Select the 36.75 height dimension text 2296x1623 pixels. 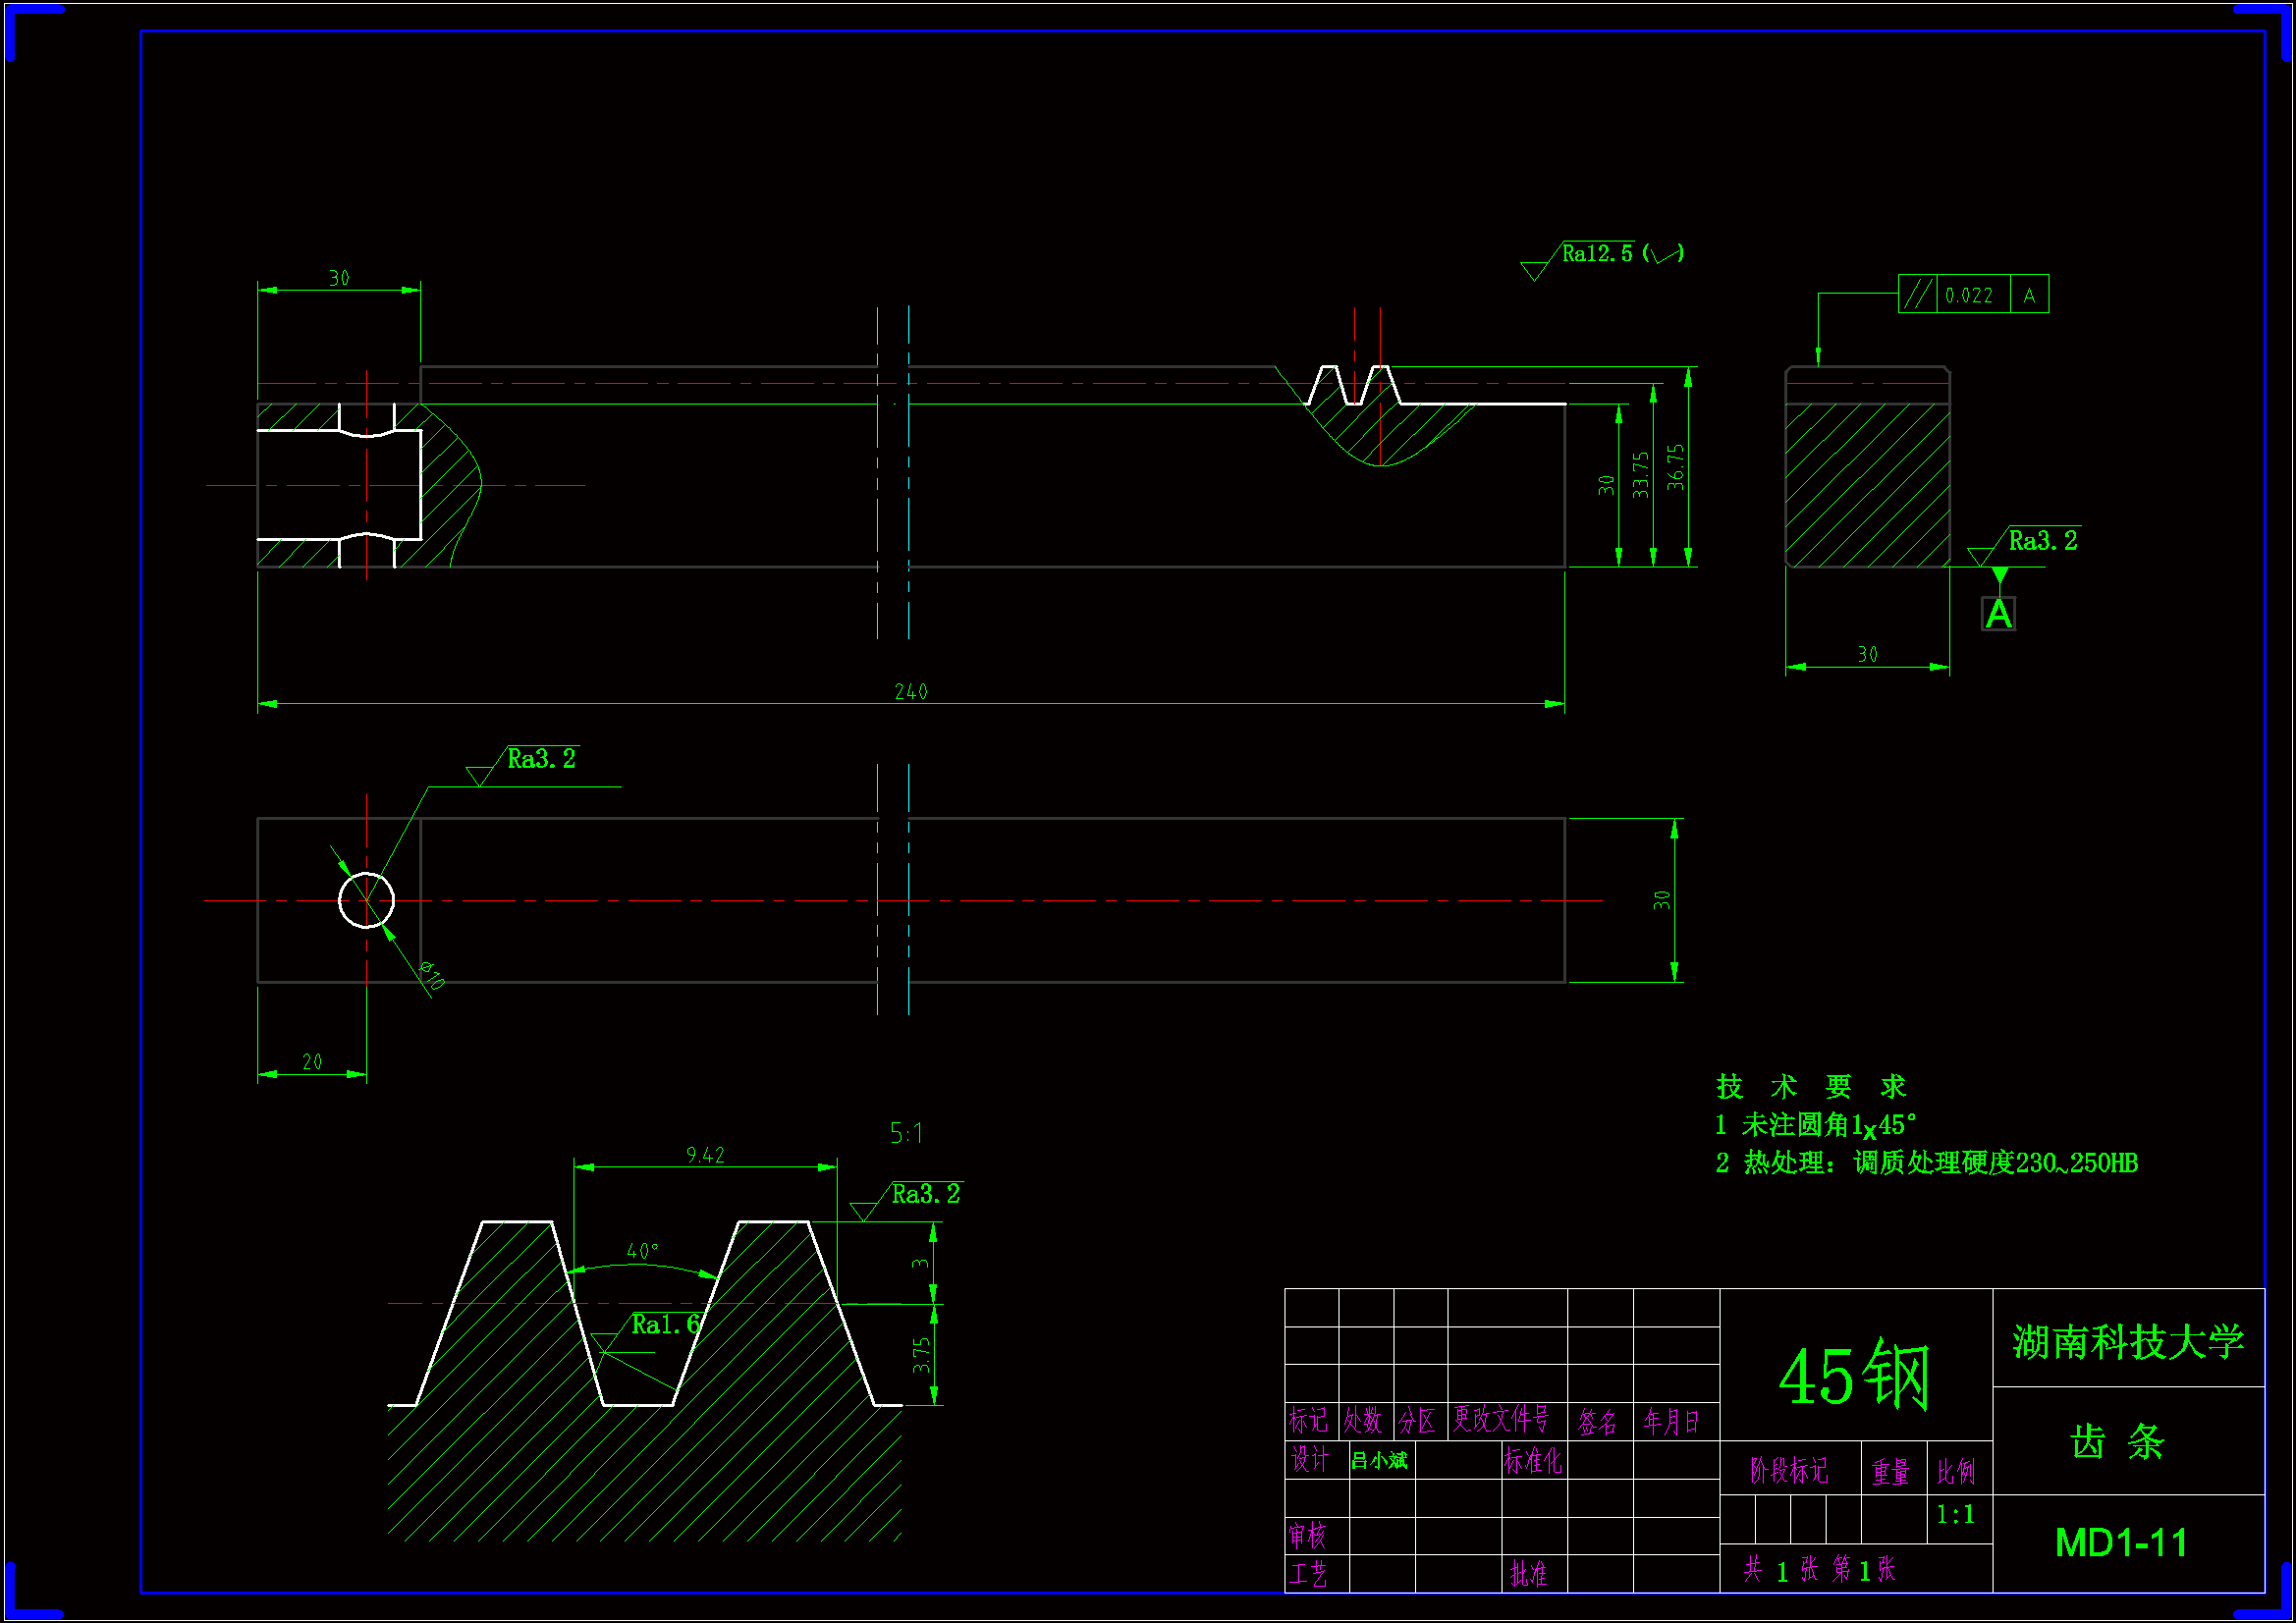1676,467
